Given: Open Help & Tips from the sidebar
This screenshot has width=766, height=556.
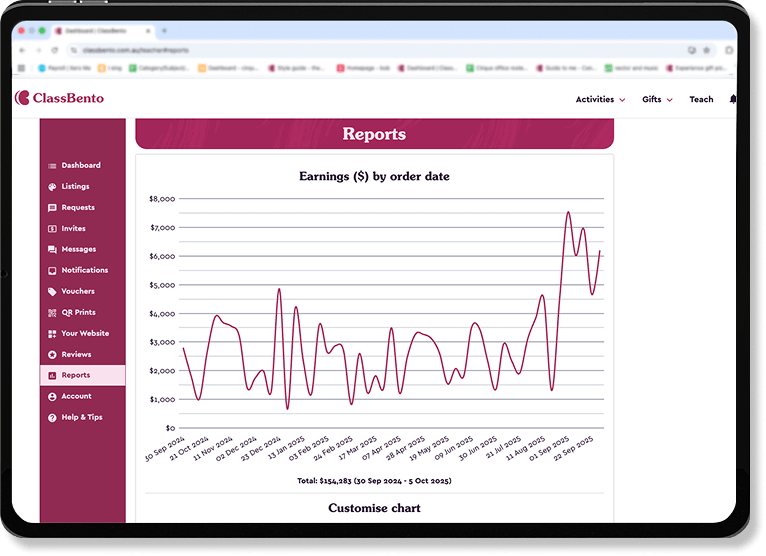Looking at the screenshot, I should 82,418.
